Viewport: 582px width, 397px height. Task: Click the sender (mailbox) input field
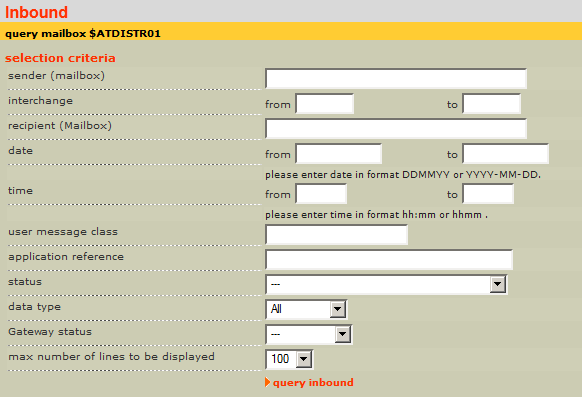[x=396, y=78]
